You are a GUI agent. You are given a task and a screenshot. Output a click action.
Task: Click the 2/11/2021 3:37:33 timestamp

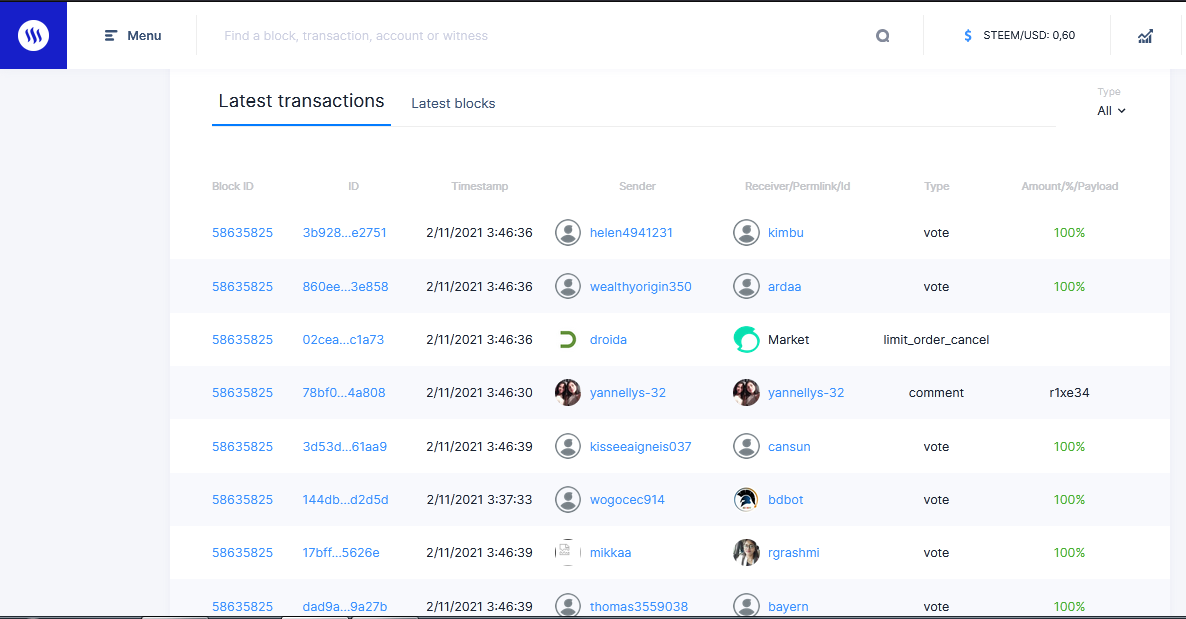click(479, 499)
